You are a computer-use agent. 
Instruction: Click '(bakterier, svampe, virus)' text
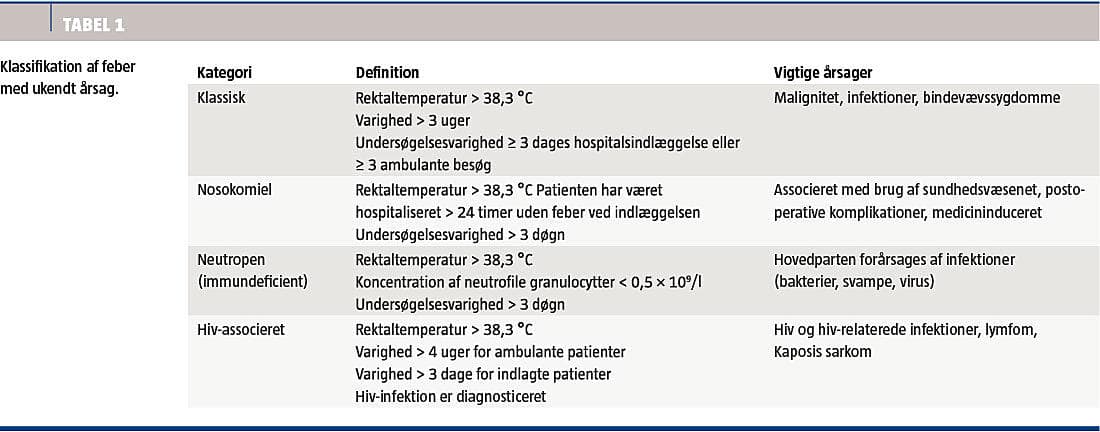(854, 282)
